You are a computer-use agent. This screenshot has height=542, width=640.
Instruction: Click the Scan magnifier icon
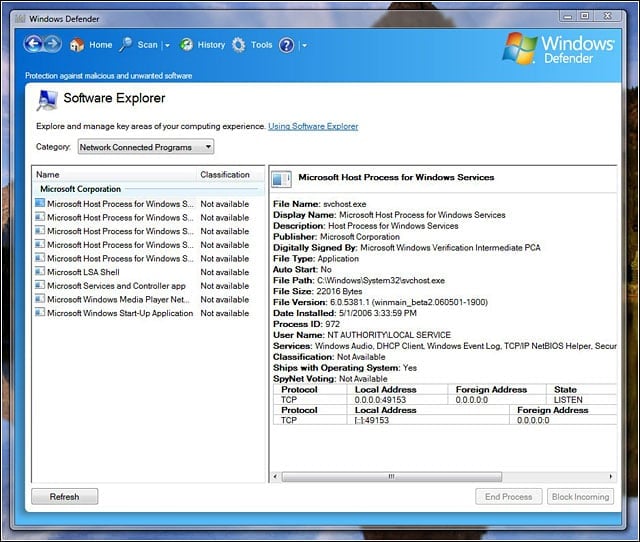click(x=126, y=44)
